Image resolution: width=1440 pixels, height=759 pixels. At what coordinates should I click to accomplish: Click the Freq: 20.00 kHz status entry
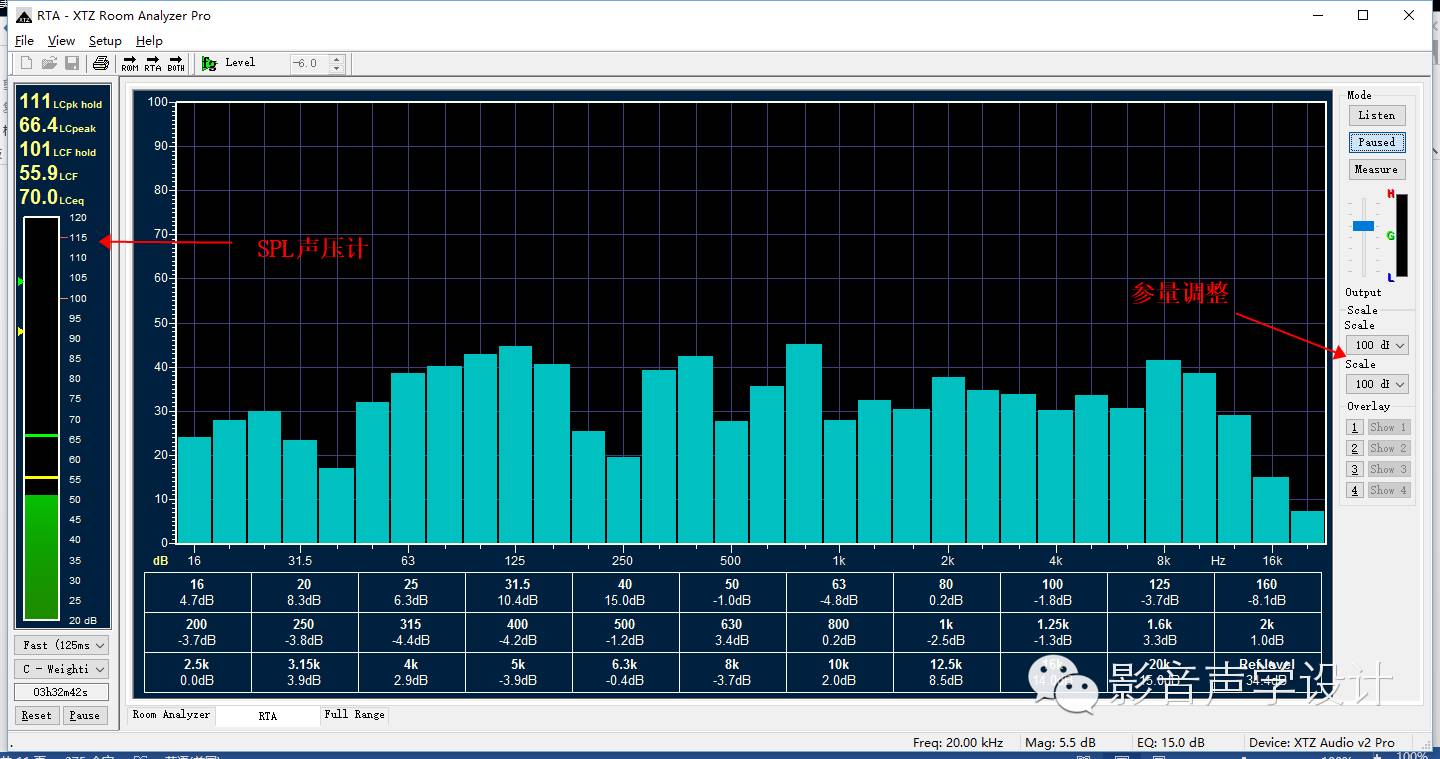coord(958,742)
